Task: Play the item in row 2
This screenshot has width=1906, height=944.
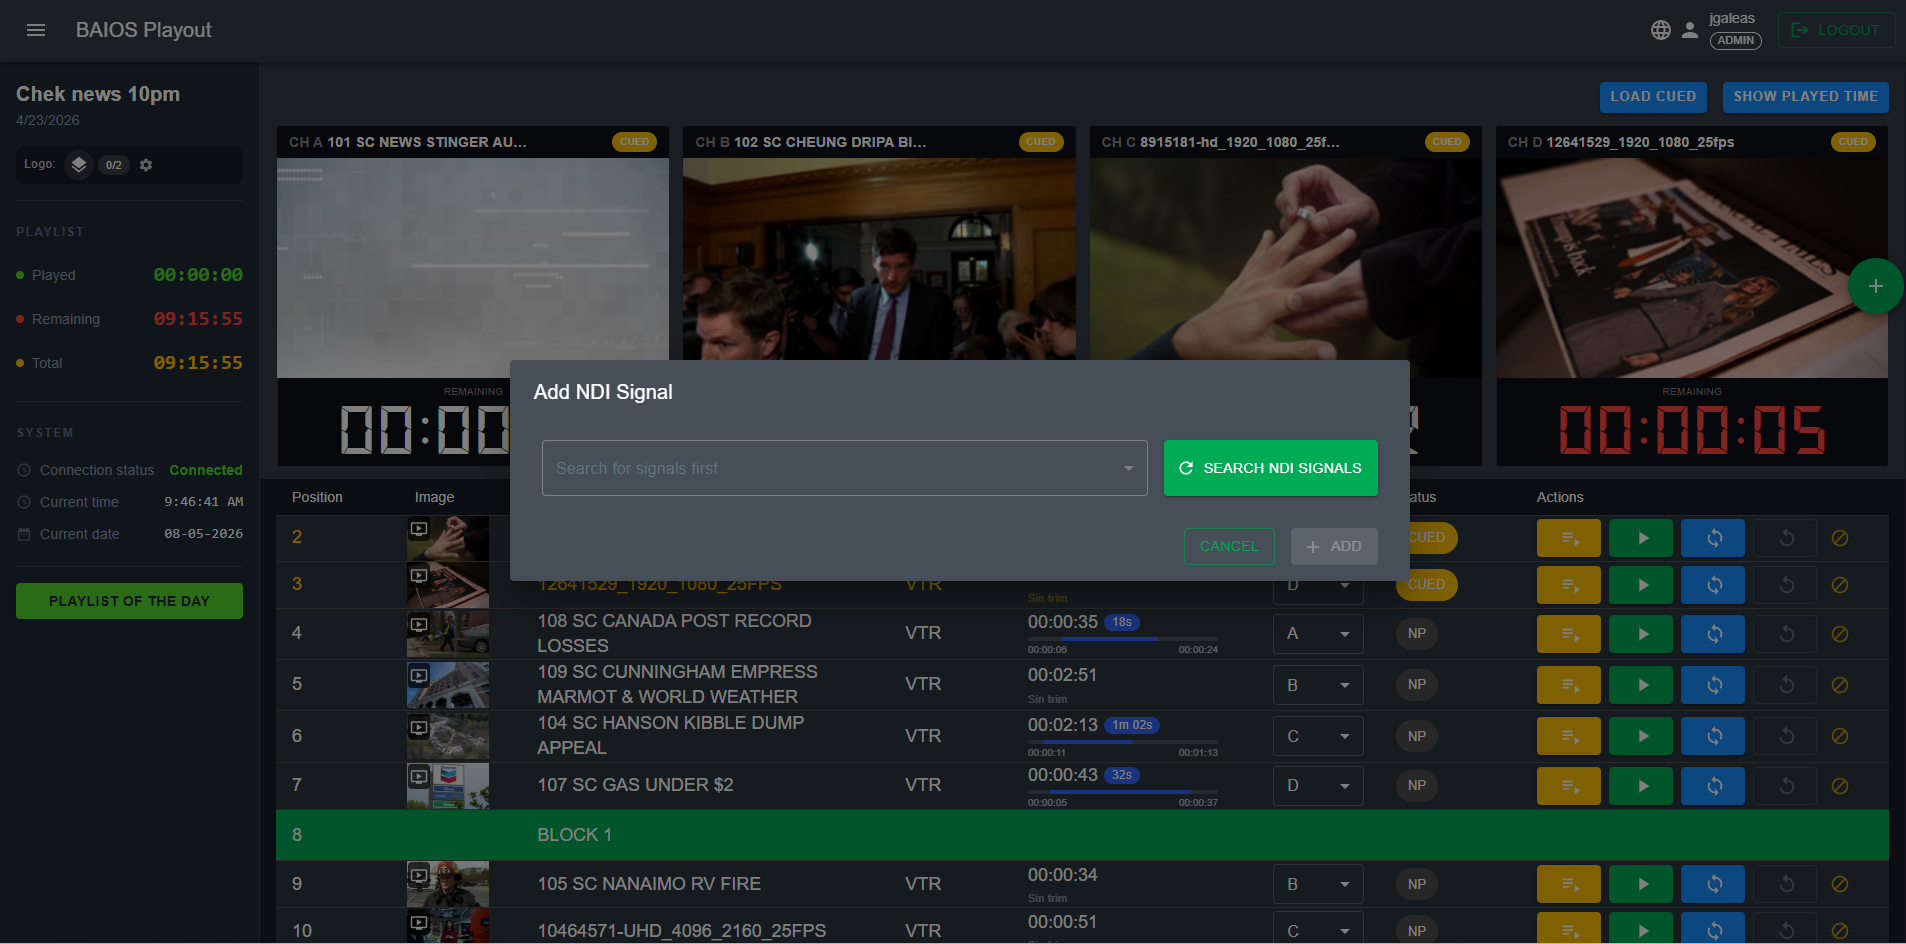Action: 1641,538
